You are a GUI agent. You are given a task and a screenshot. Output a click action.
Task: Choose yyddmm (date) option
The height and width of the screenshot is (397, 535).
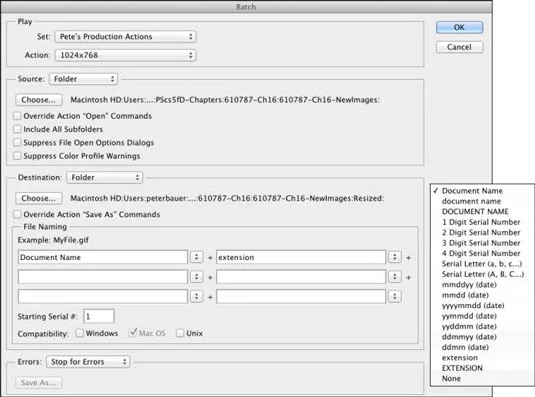tap(482, 326)
